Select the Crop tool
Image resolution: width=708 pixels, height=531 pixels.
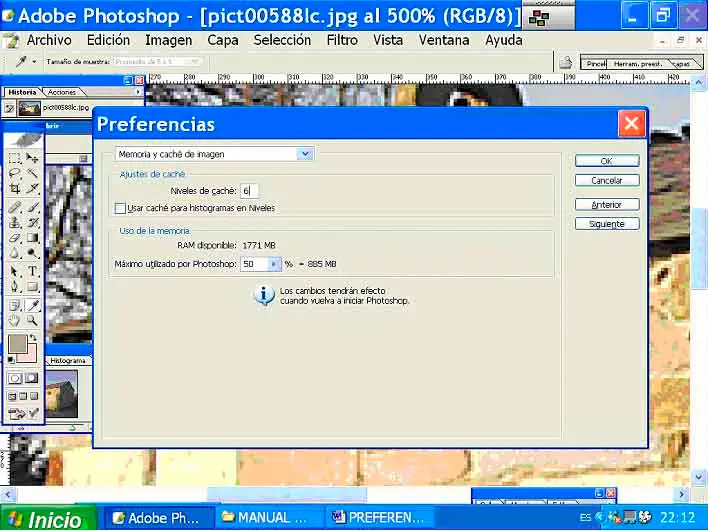[14, 188]
